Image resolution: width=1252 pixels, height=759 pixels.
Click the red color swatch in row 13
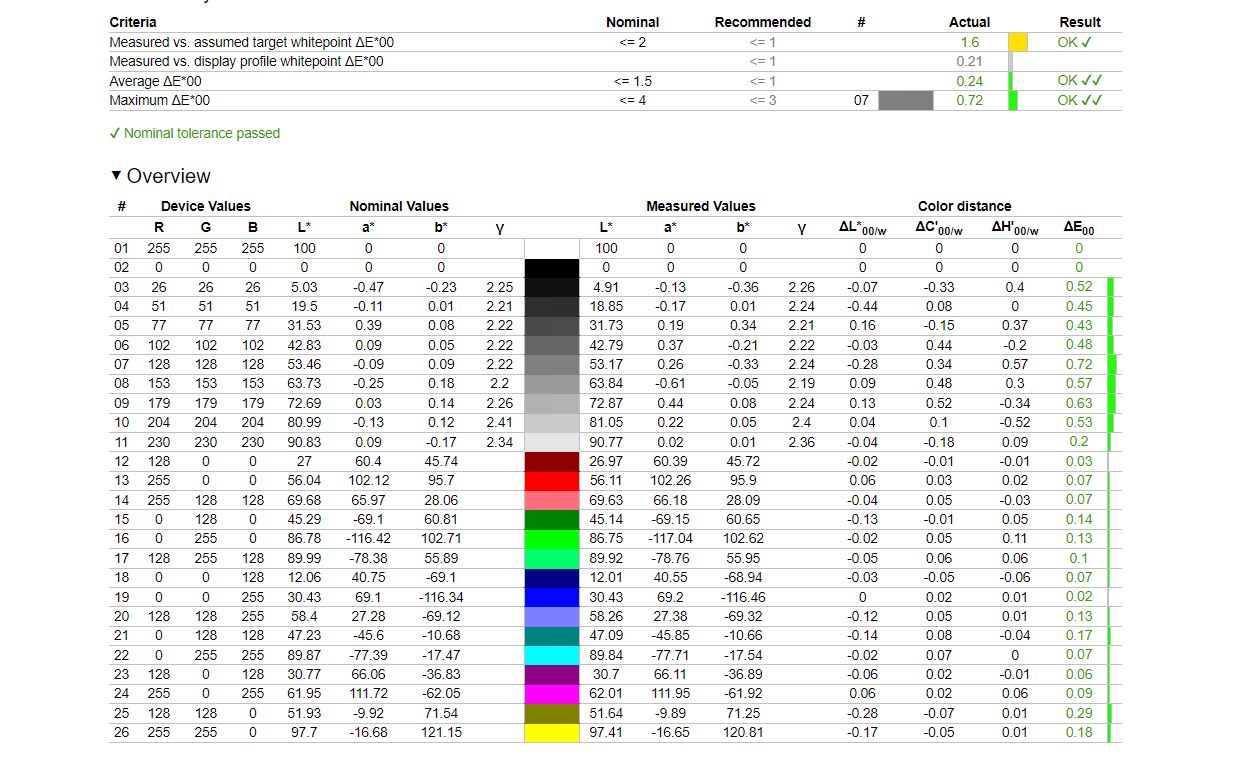click(x=552, y=481)
